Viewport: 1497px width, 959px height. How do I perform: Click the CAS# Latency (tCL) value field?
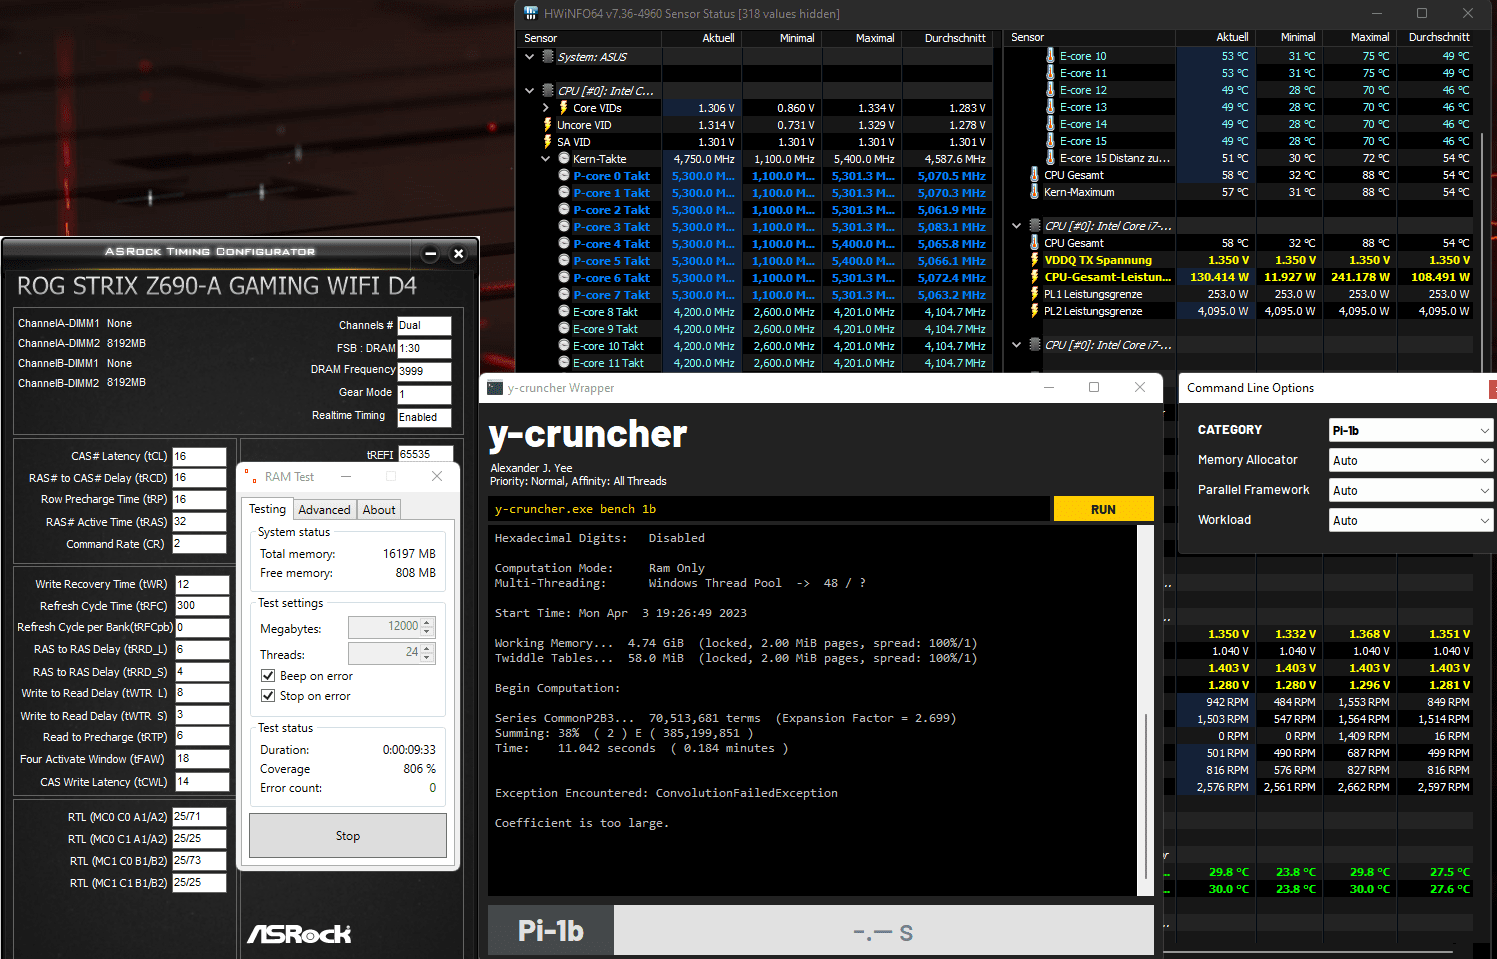pos(200,457)
